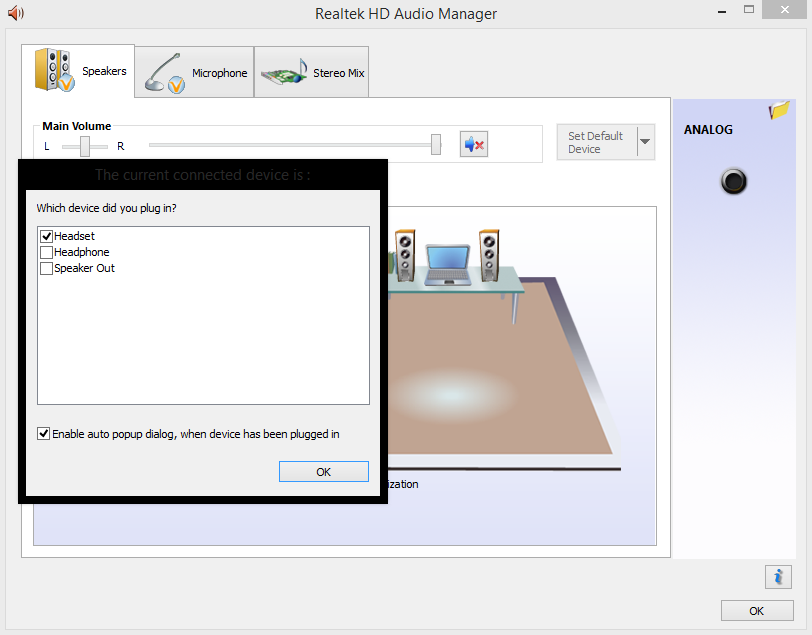The height and width of the screenshot is (635, 812).
Task: Click the main volume slider thumb
Action: pos(436,145)
